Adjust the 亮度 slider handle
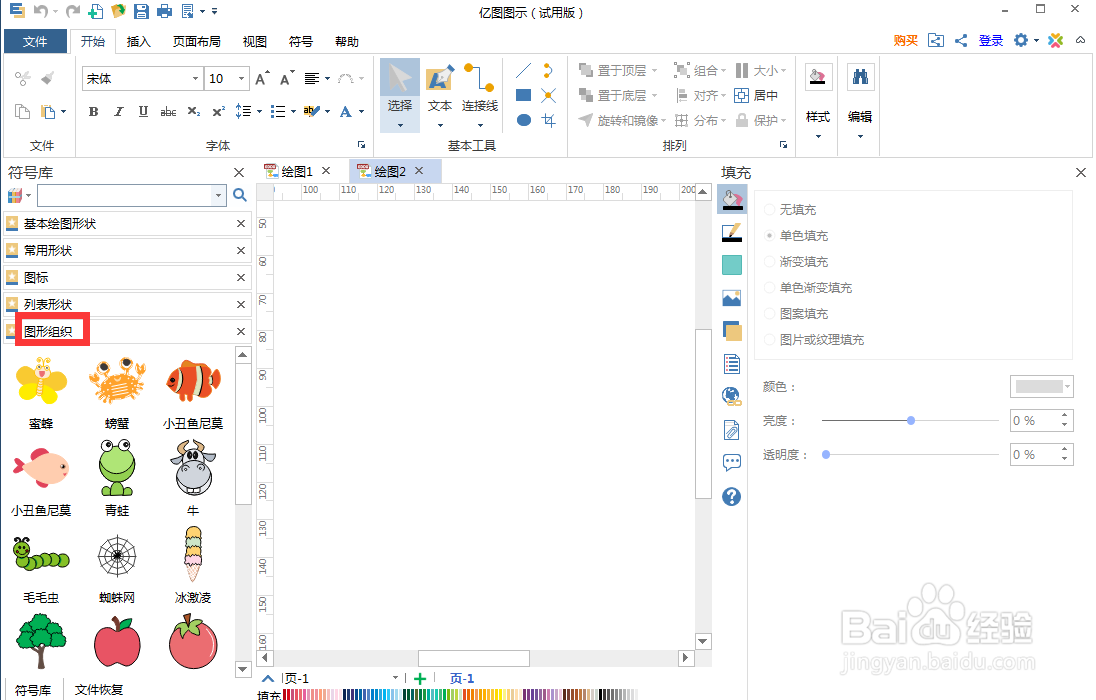Image resolution: width=1096 pixels, height=700 pixels. point(911,420)
